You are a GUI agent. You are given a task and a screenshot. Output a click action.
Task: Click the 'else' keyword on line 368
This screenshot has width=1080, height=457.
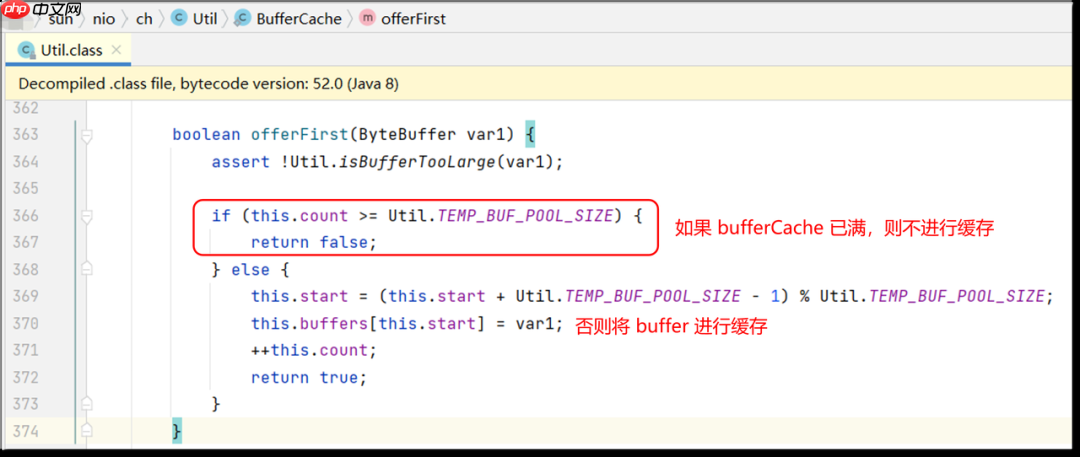pyautogui.click(x=251, y=270)
